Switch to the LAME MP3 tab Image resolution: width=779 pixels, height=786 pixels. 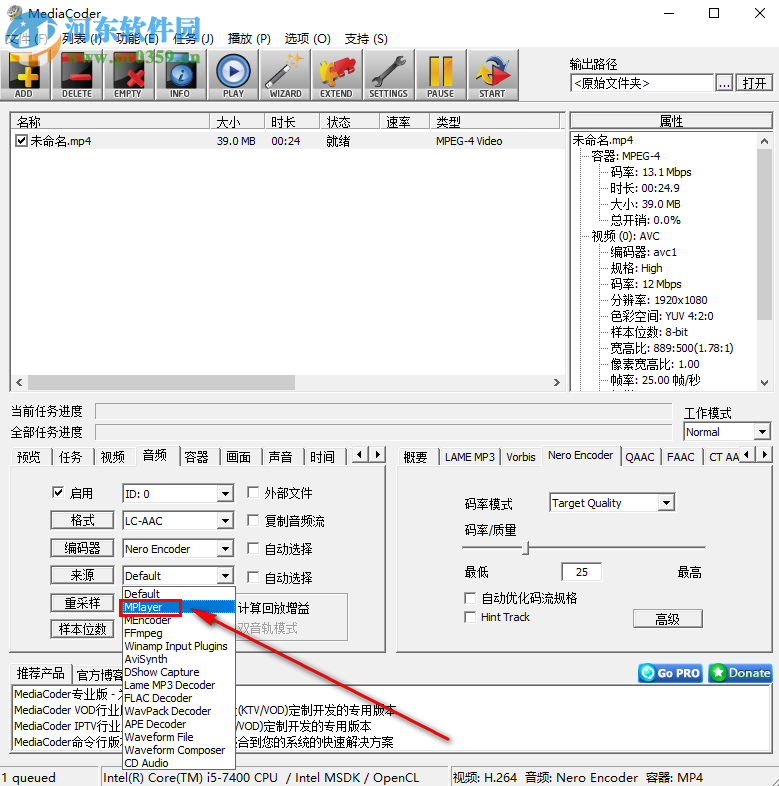(470, 457)
